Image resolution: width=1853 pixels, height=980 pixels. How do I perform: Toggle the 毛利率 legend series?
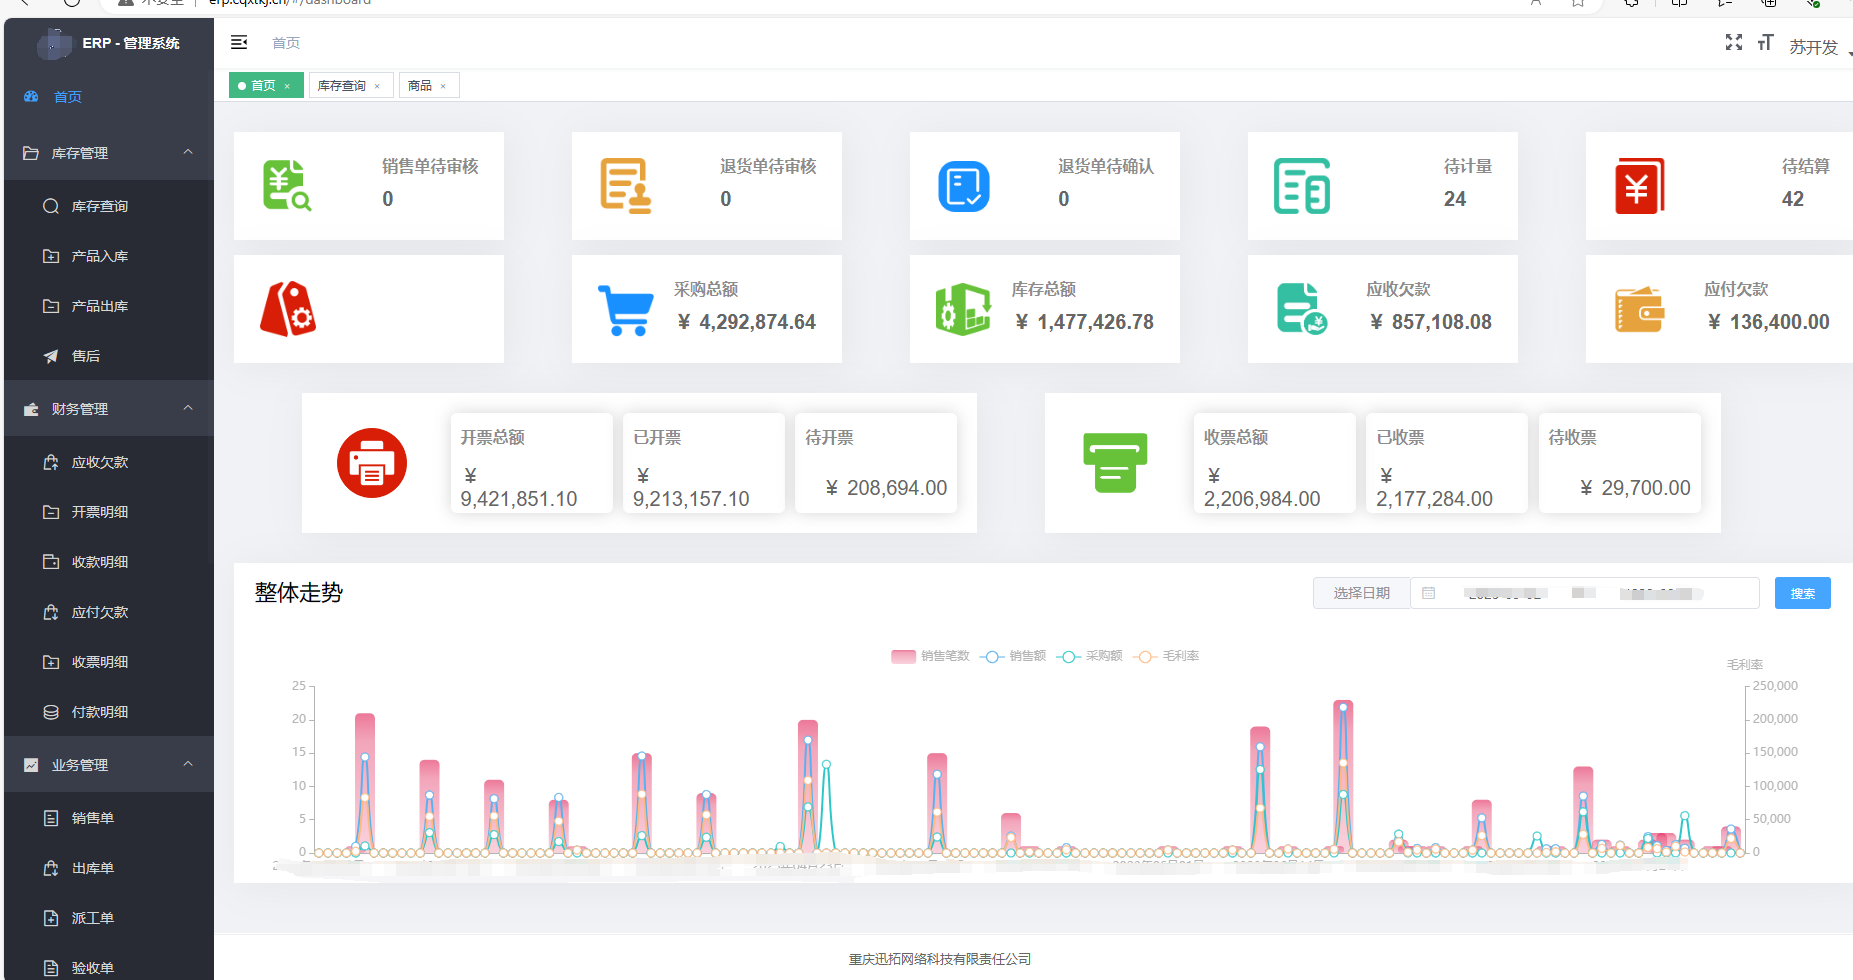click(1166, 656)
